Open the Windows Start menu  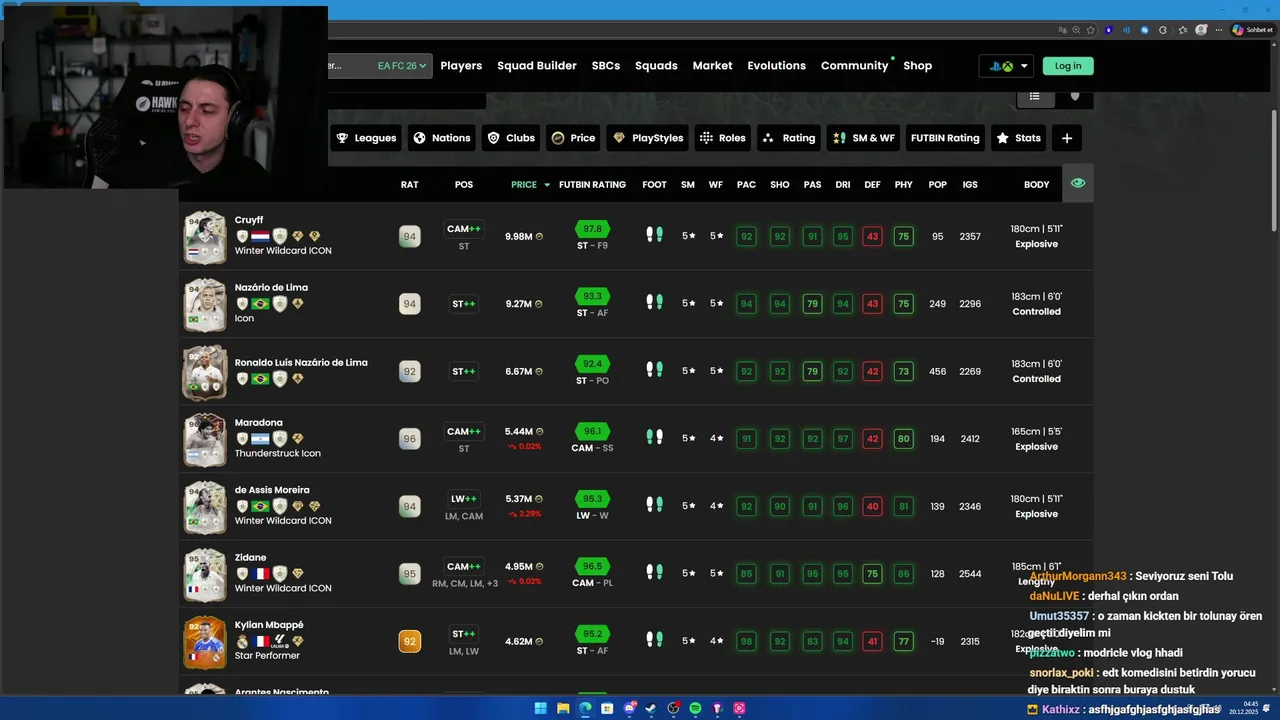[541, 708]
